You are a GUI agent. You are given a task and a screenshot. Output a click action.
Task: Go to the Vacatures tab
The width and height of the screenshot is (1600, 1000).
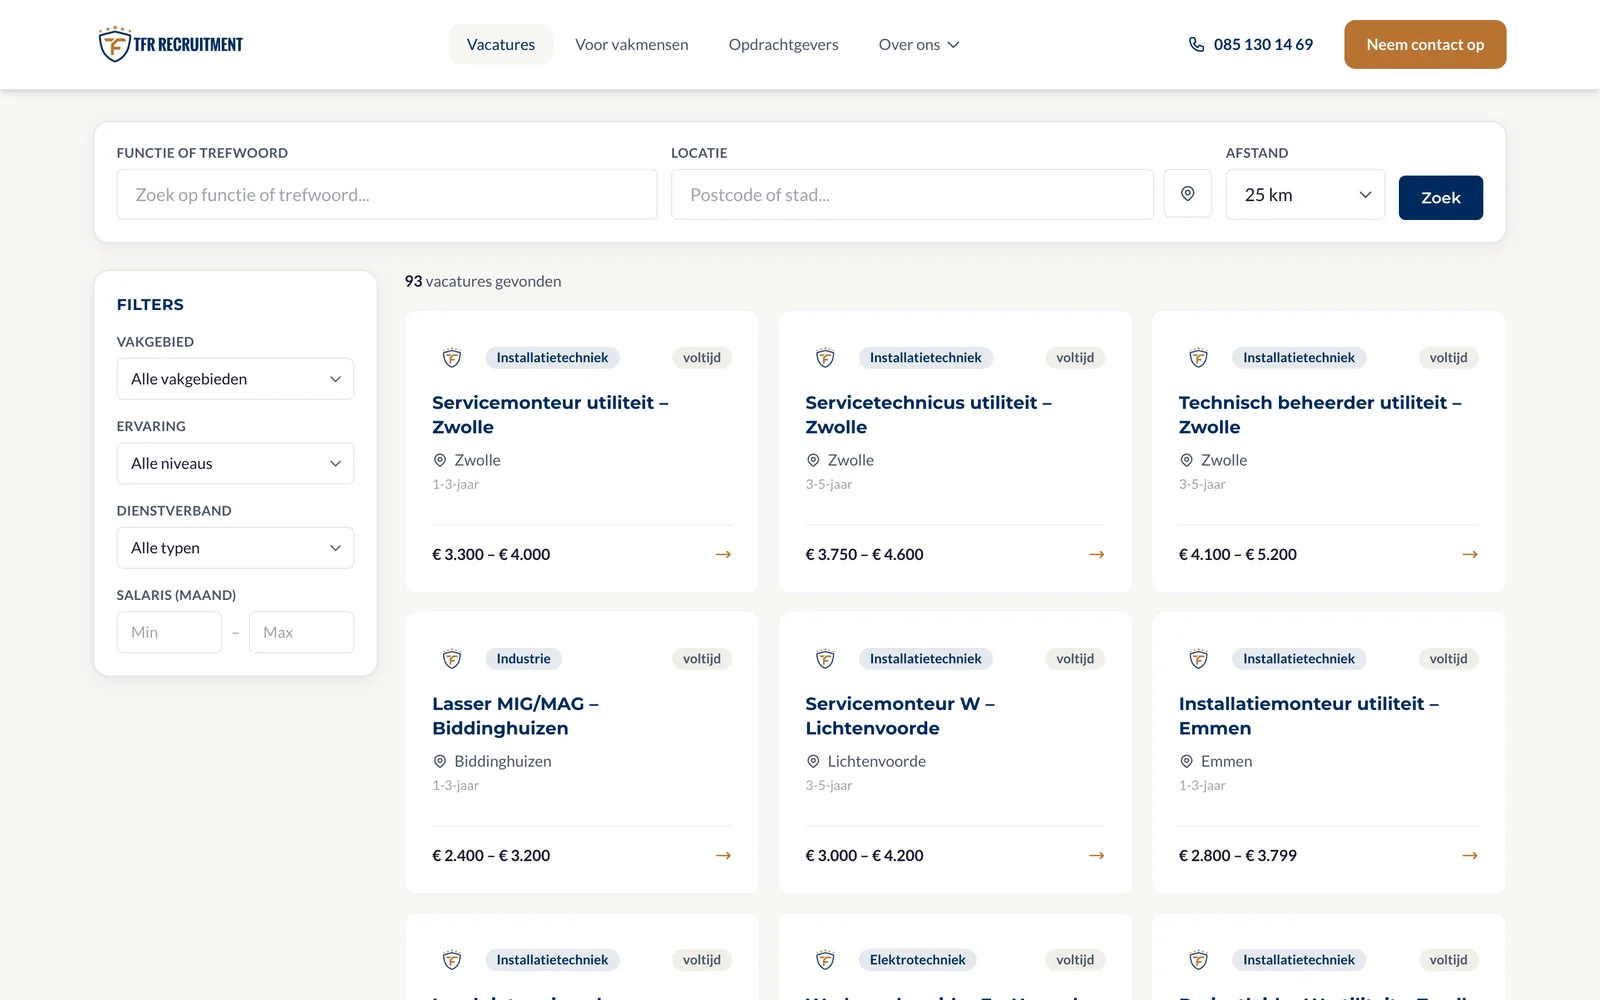click(501, 44)
